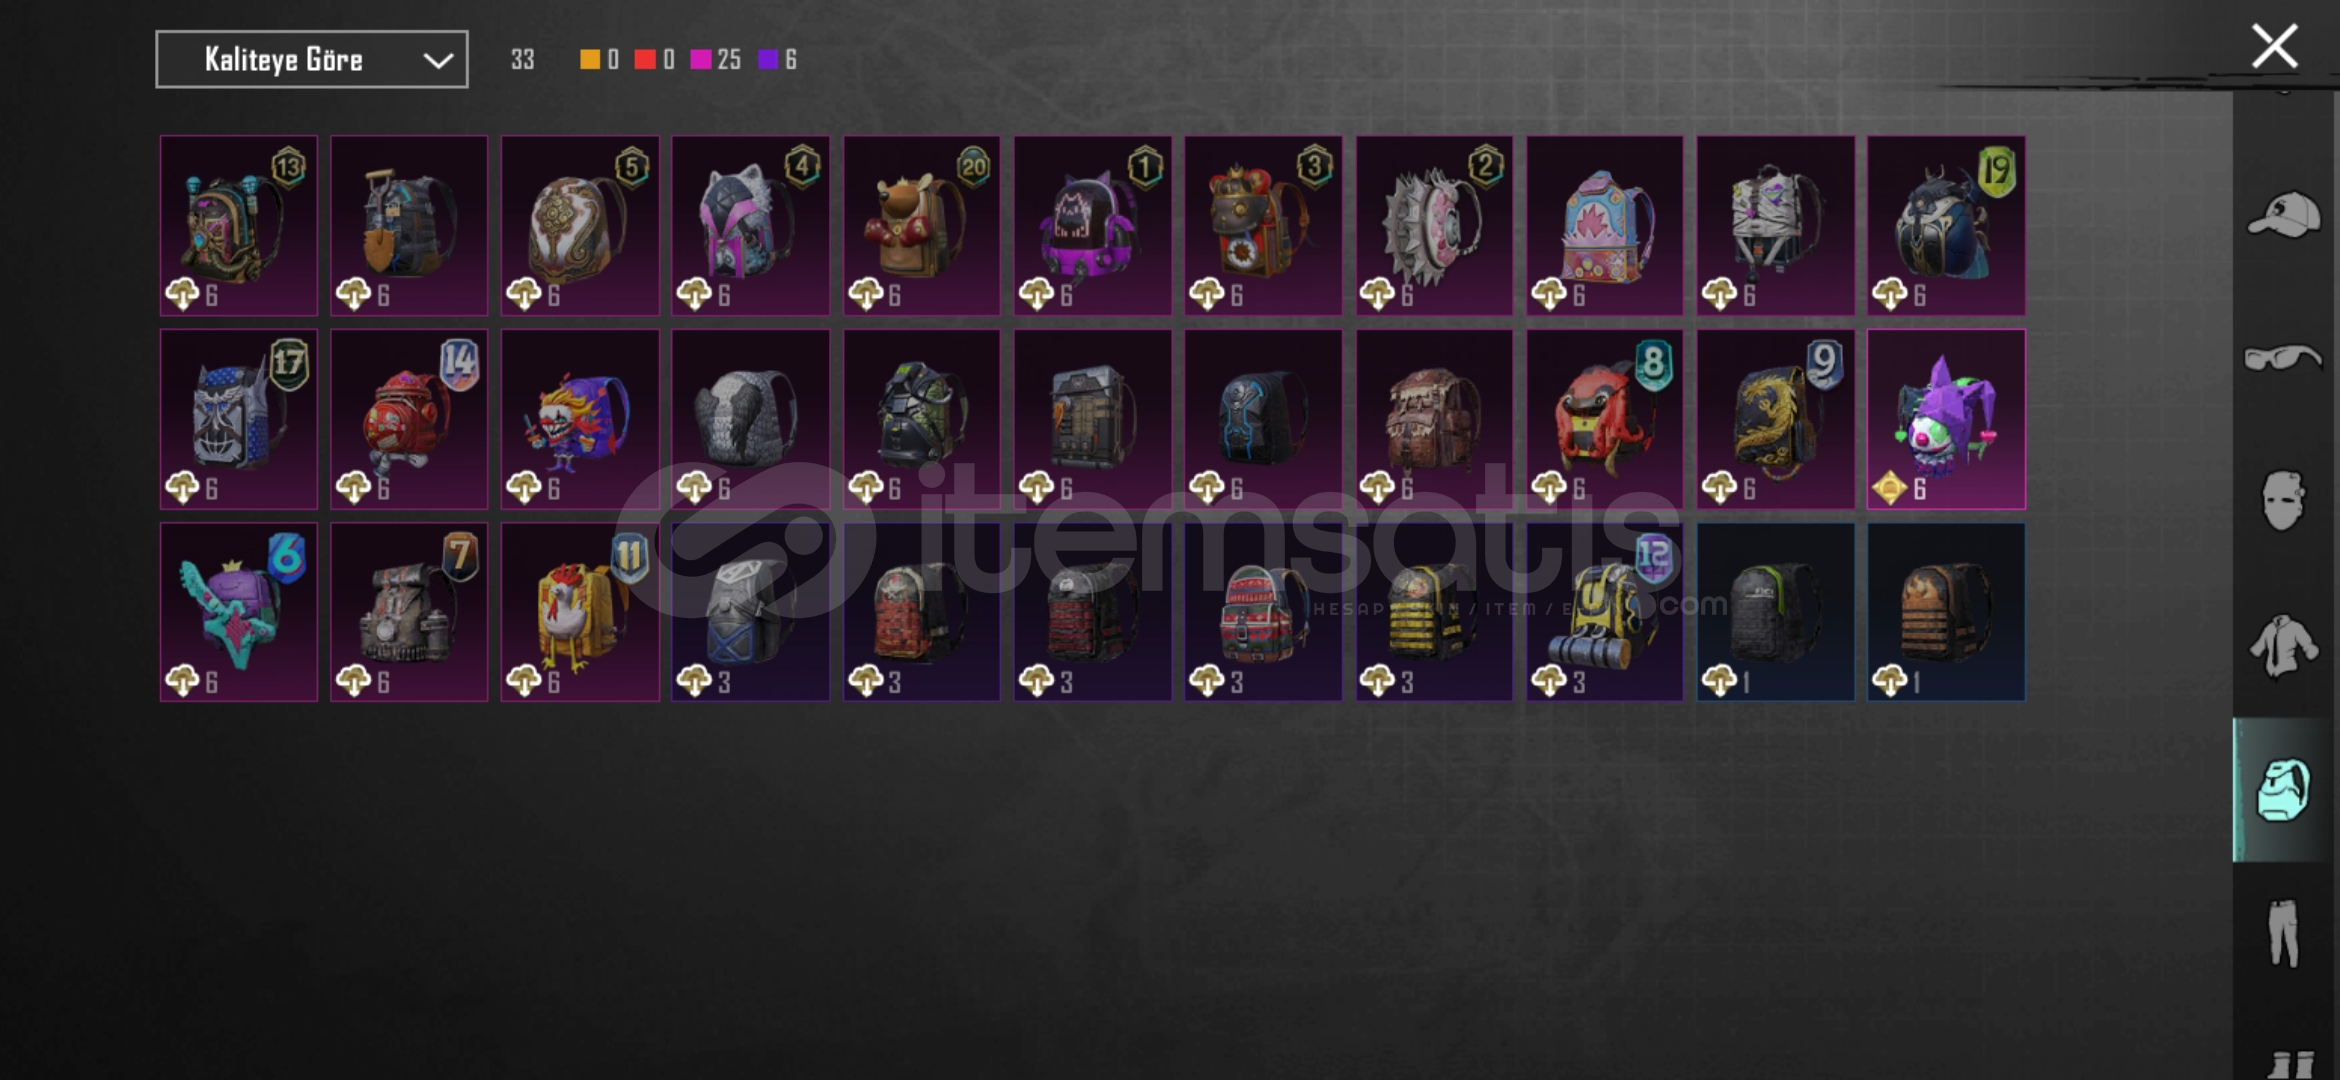Select the backpack category icon

(x=2284, y=790)
